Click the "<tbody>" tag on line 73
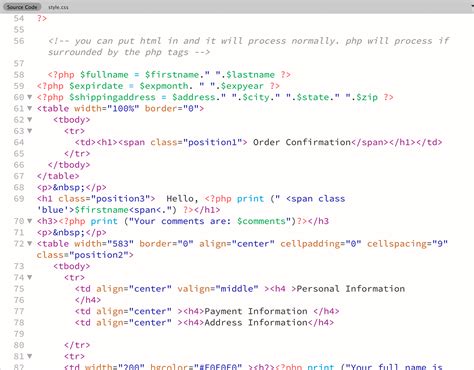Viewport: 474px width, 370px height. click(x=72, y=266)
